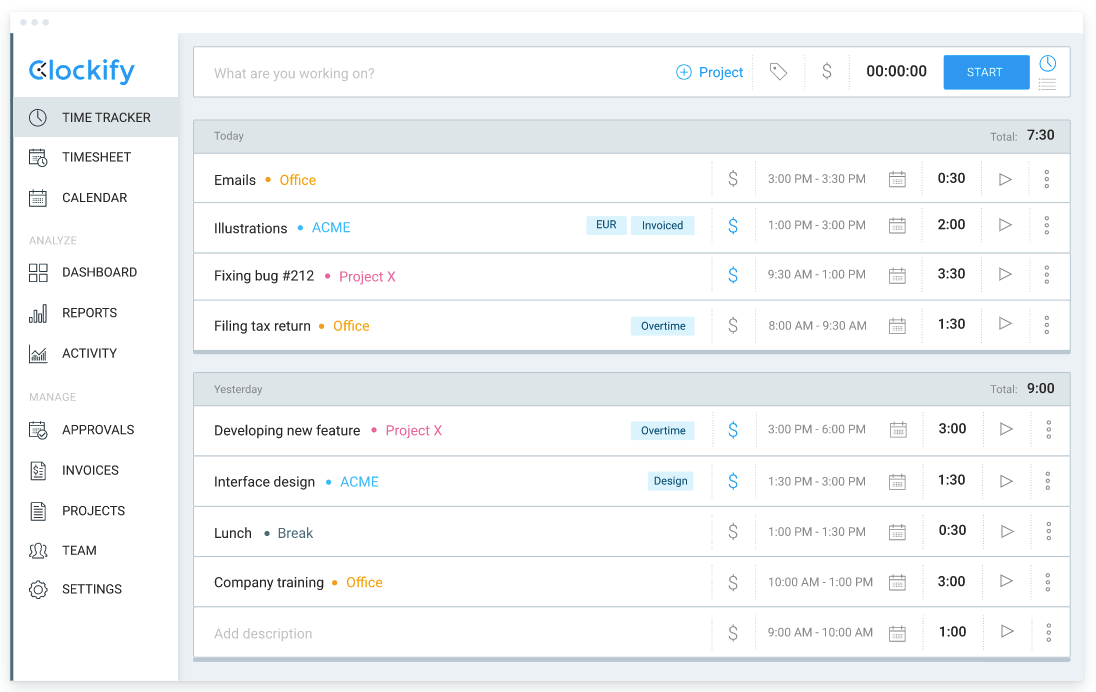The height and width of the screenshot is (692, 1096).
Task: Resume timer for Fixing bug #212
Action: click(1005, 275)
